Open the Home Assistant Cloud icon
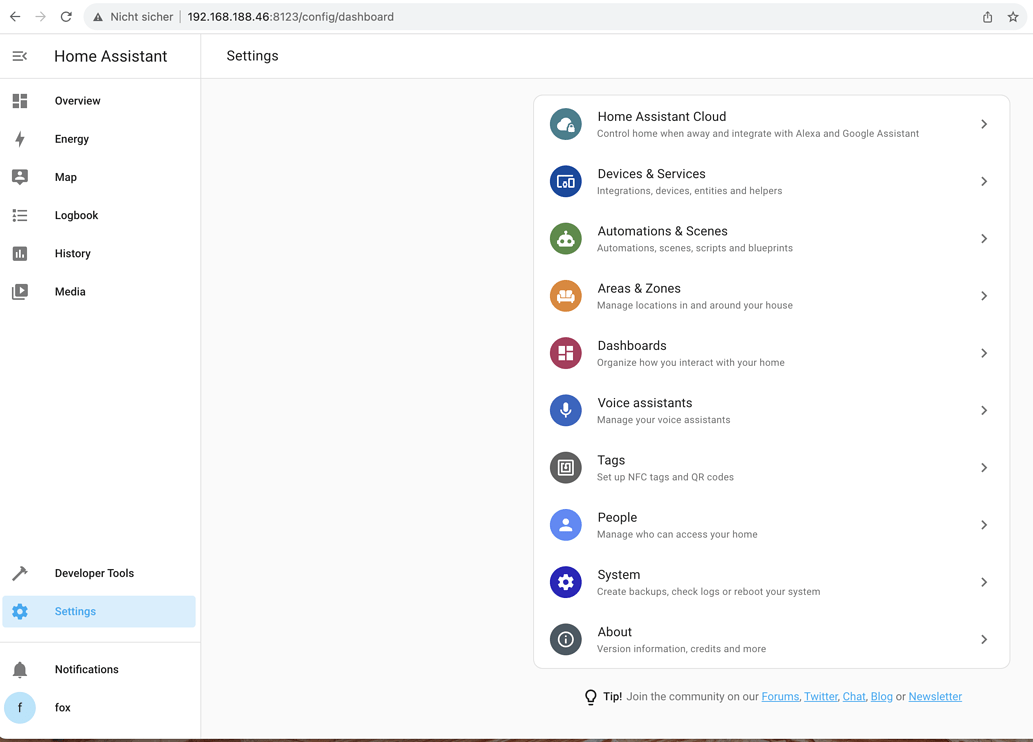The height and width of the screenshot is (742, 1033). (x=565, y=124)
